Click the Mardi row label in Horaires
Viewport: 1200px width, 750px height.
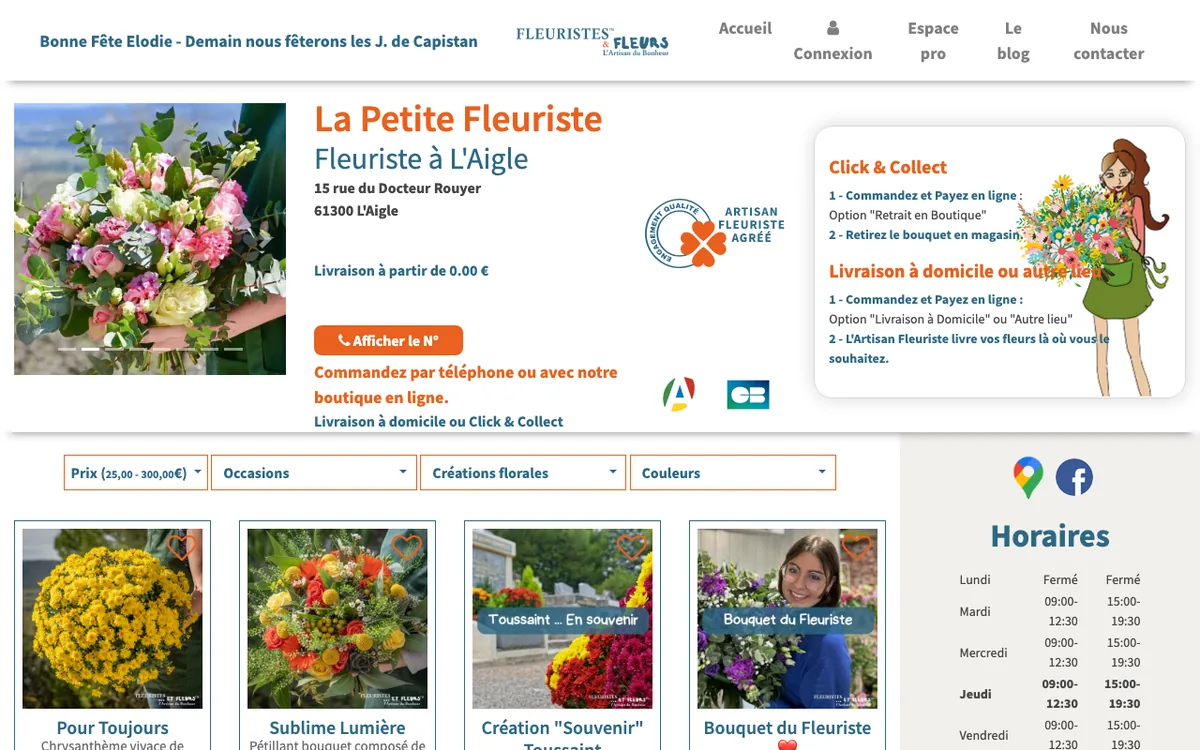click(975, 611)
